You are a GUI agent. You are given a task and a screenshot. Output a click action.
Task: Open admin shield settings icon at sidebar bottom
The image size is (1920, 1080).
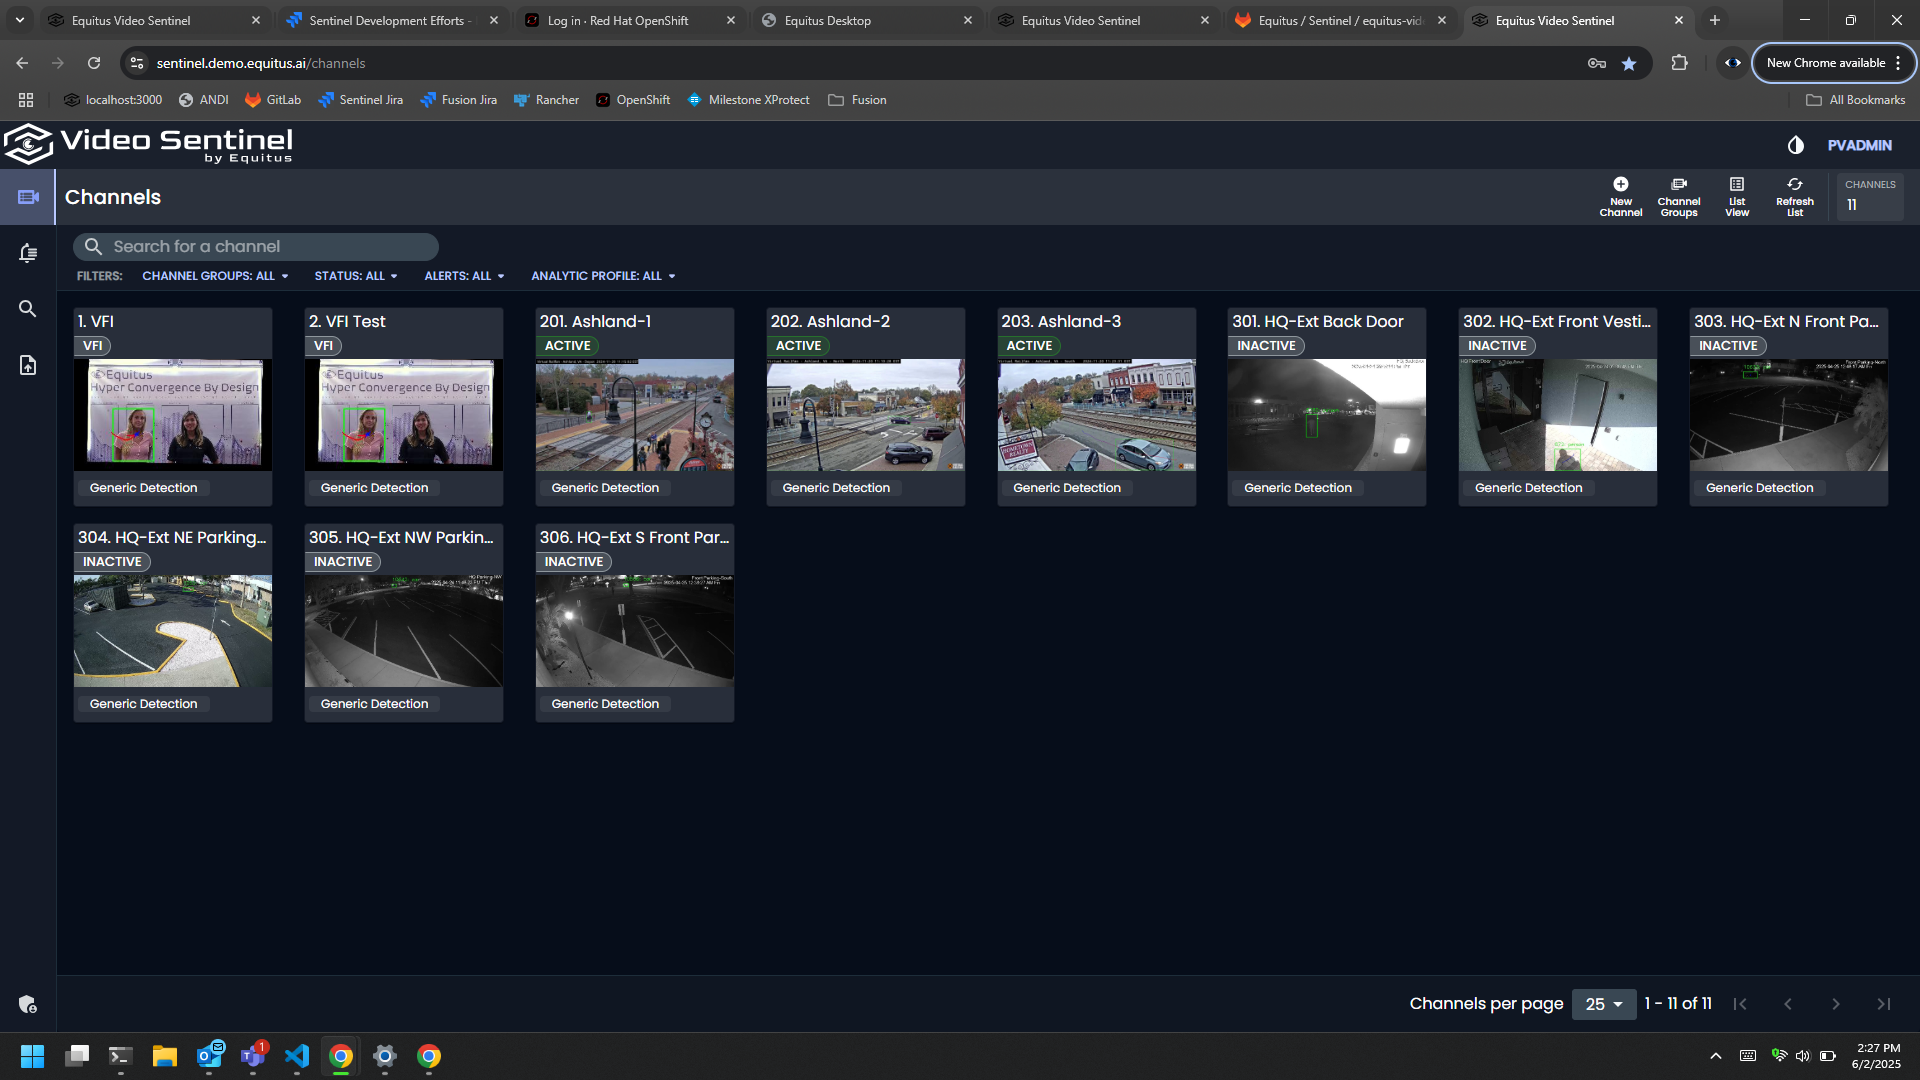[28, 1004]
